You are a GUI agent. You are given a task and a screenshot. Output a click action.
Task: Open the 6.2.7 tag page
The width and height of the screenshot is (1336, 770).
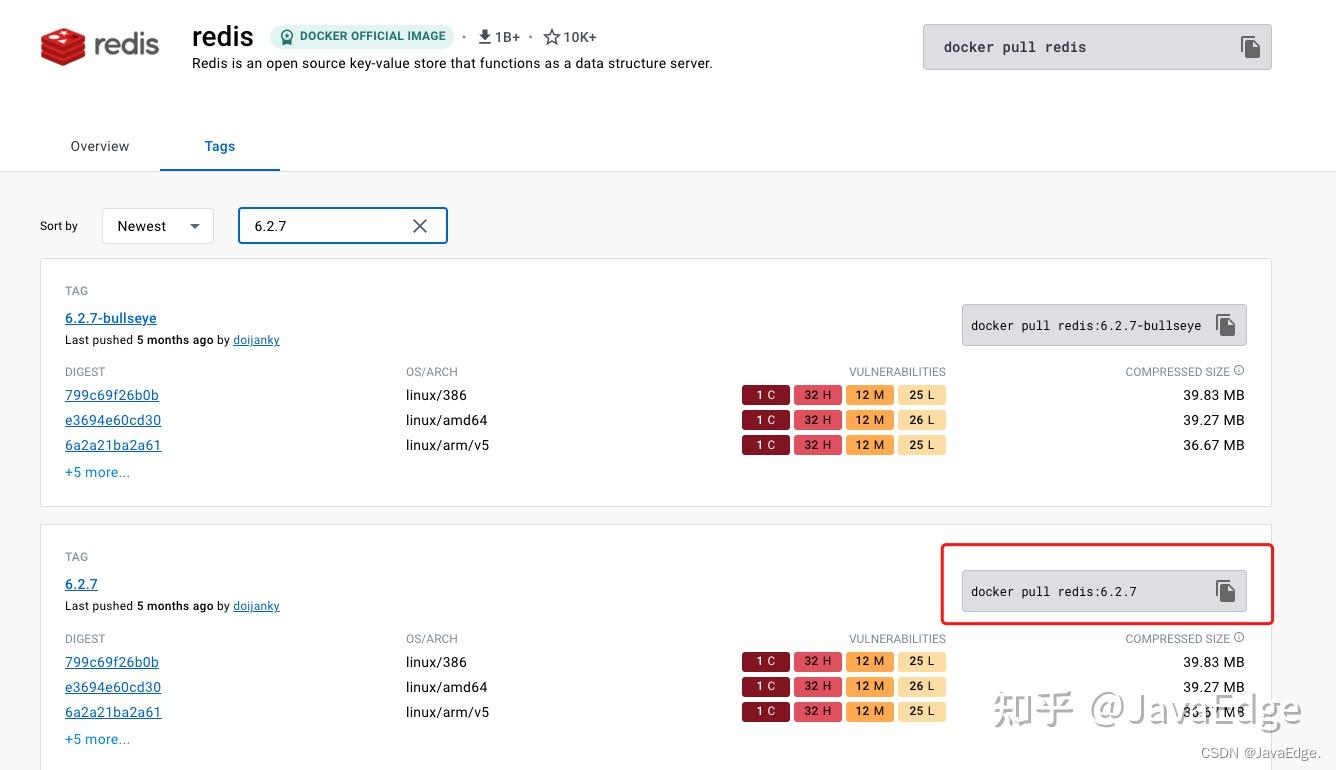pyautogui.click(x=81, y=584)
